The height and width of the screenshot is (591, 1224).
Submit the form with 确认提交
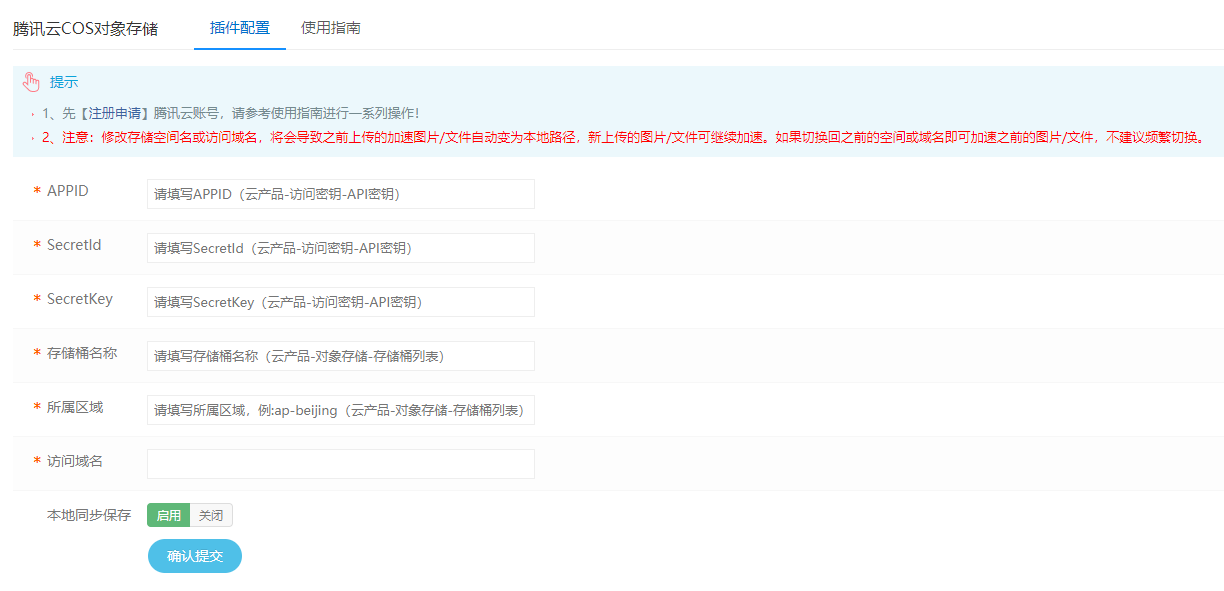coord(195,556)
